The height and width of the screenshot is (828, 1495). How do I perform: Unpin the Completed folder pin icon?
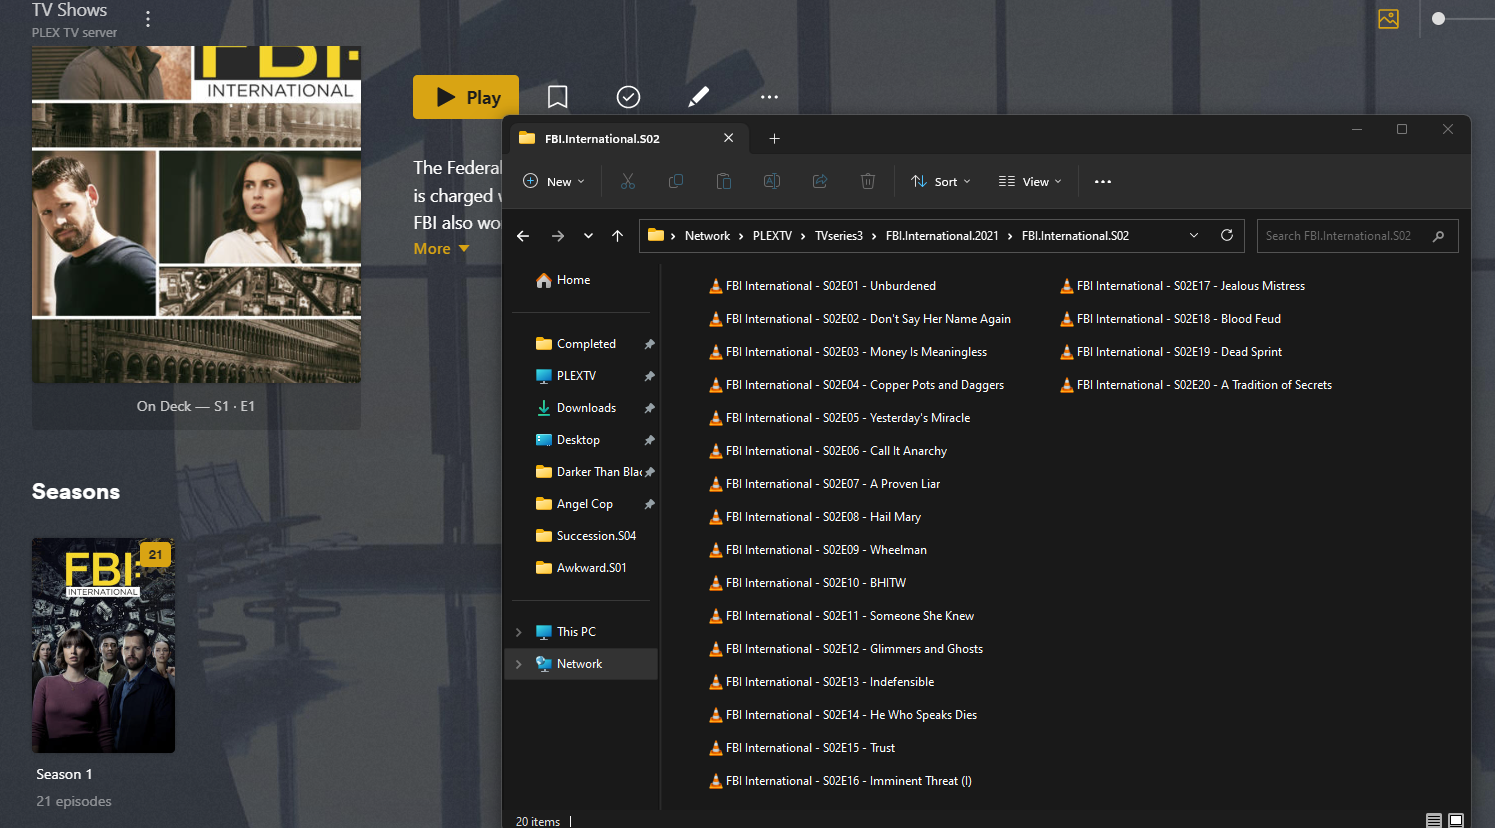[649, 344]
